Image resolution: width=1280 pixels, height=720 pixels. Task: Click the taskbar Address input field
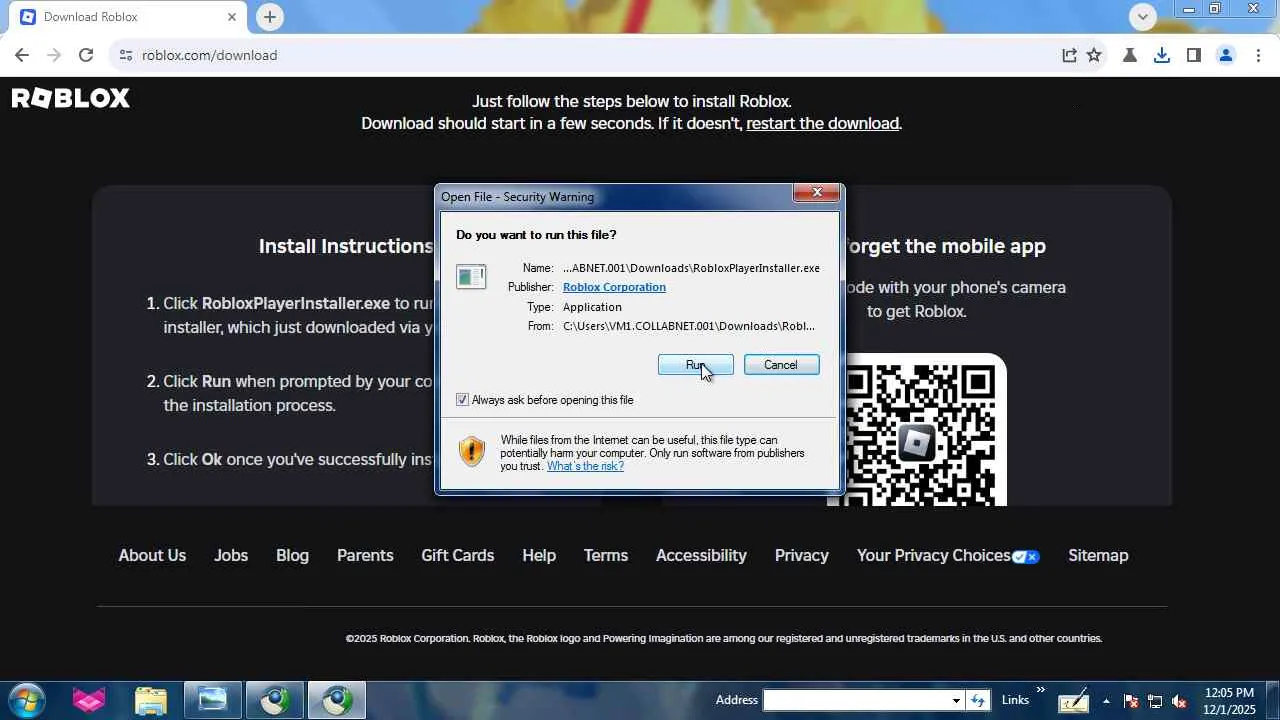pos(855,700)
